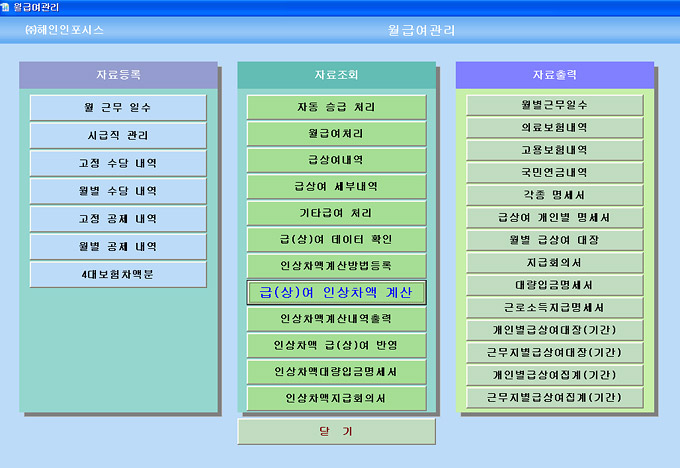Click 월별 급상여 대장
This screenshot has height=468, width=680.
555,240
